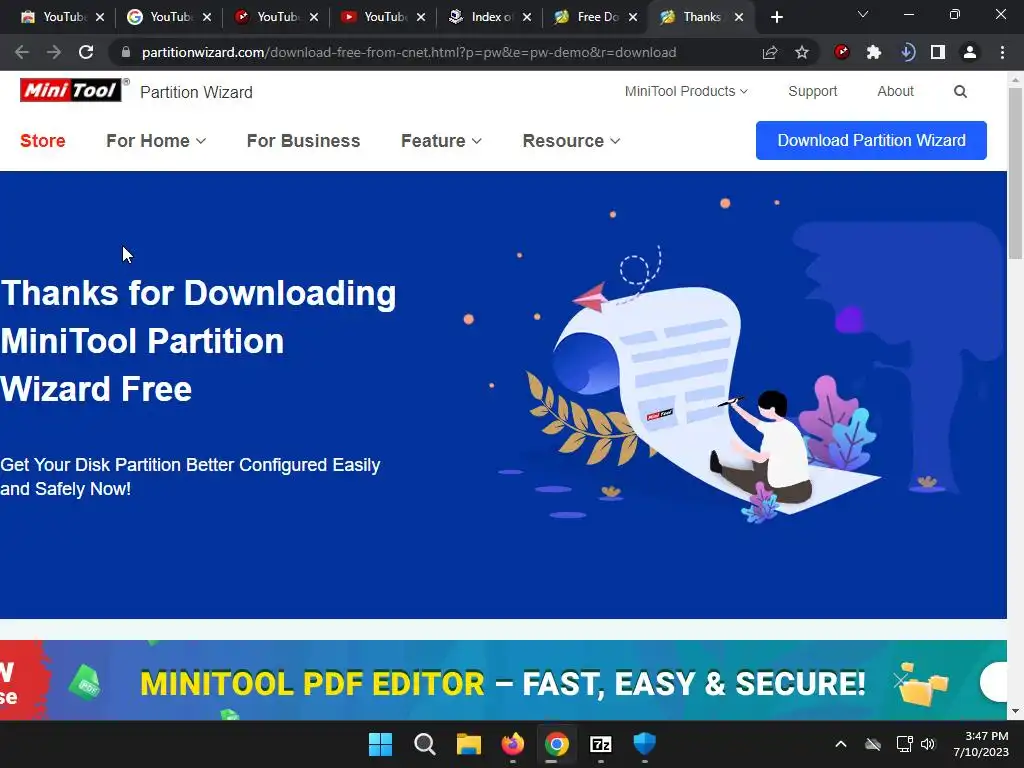Click the page vertical scrollbar thumb
Image resolution: width=1024 pixels, height=768 pixels.
[x=1015, y=173]
